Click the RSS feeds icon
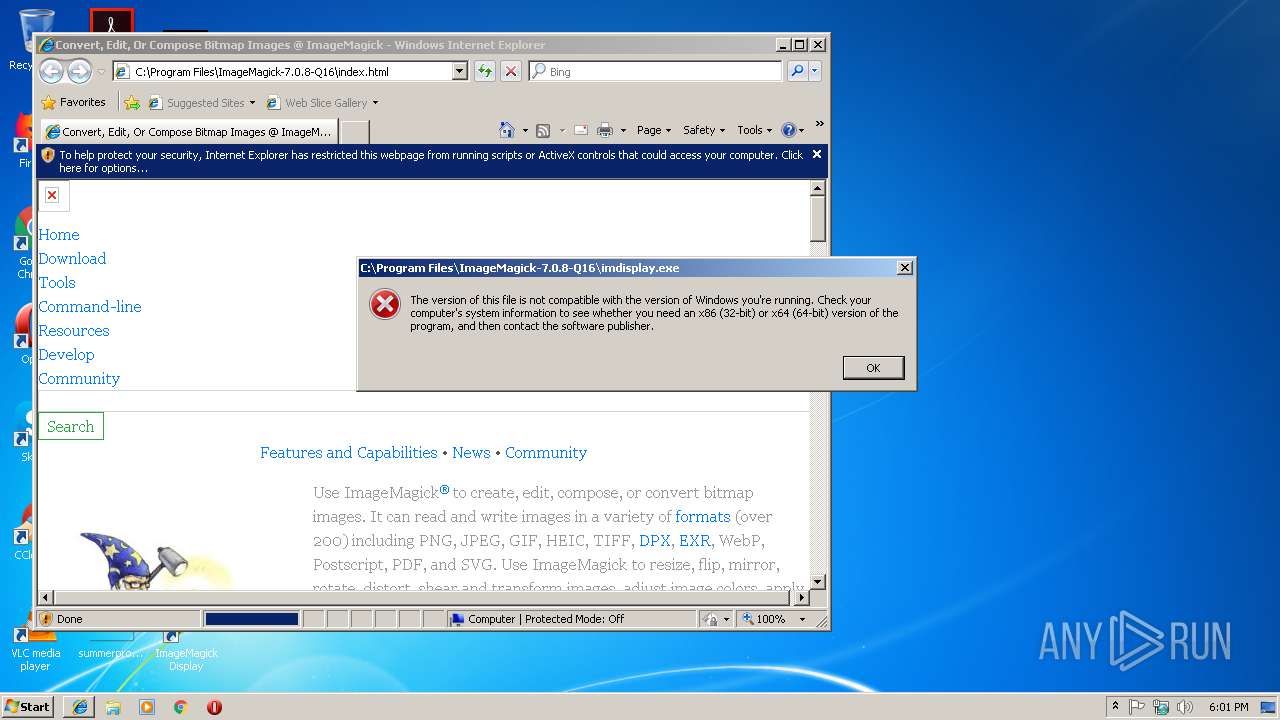1280x720 pixels. point(543,130)
